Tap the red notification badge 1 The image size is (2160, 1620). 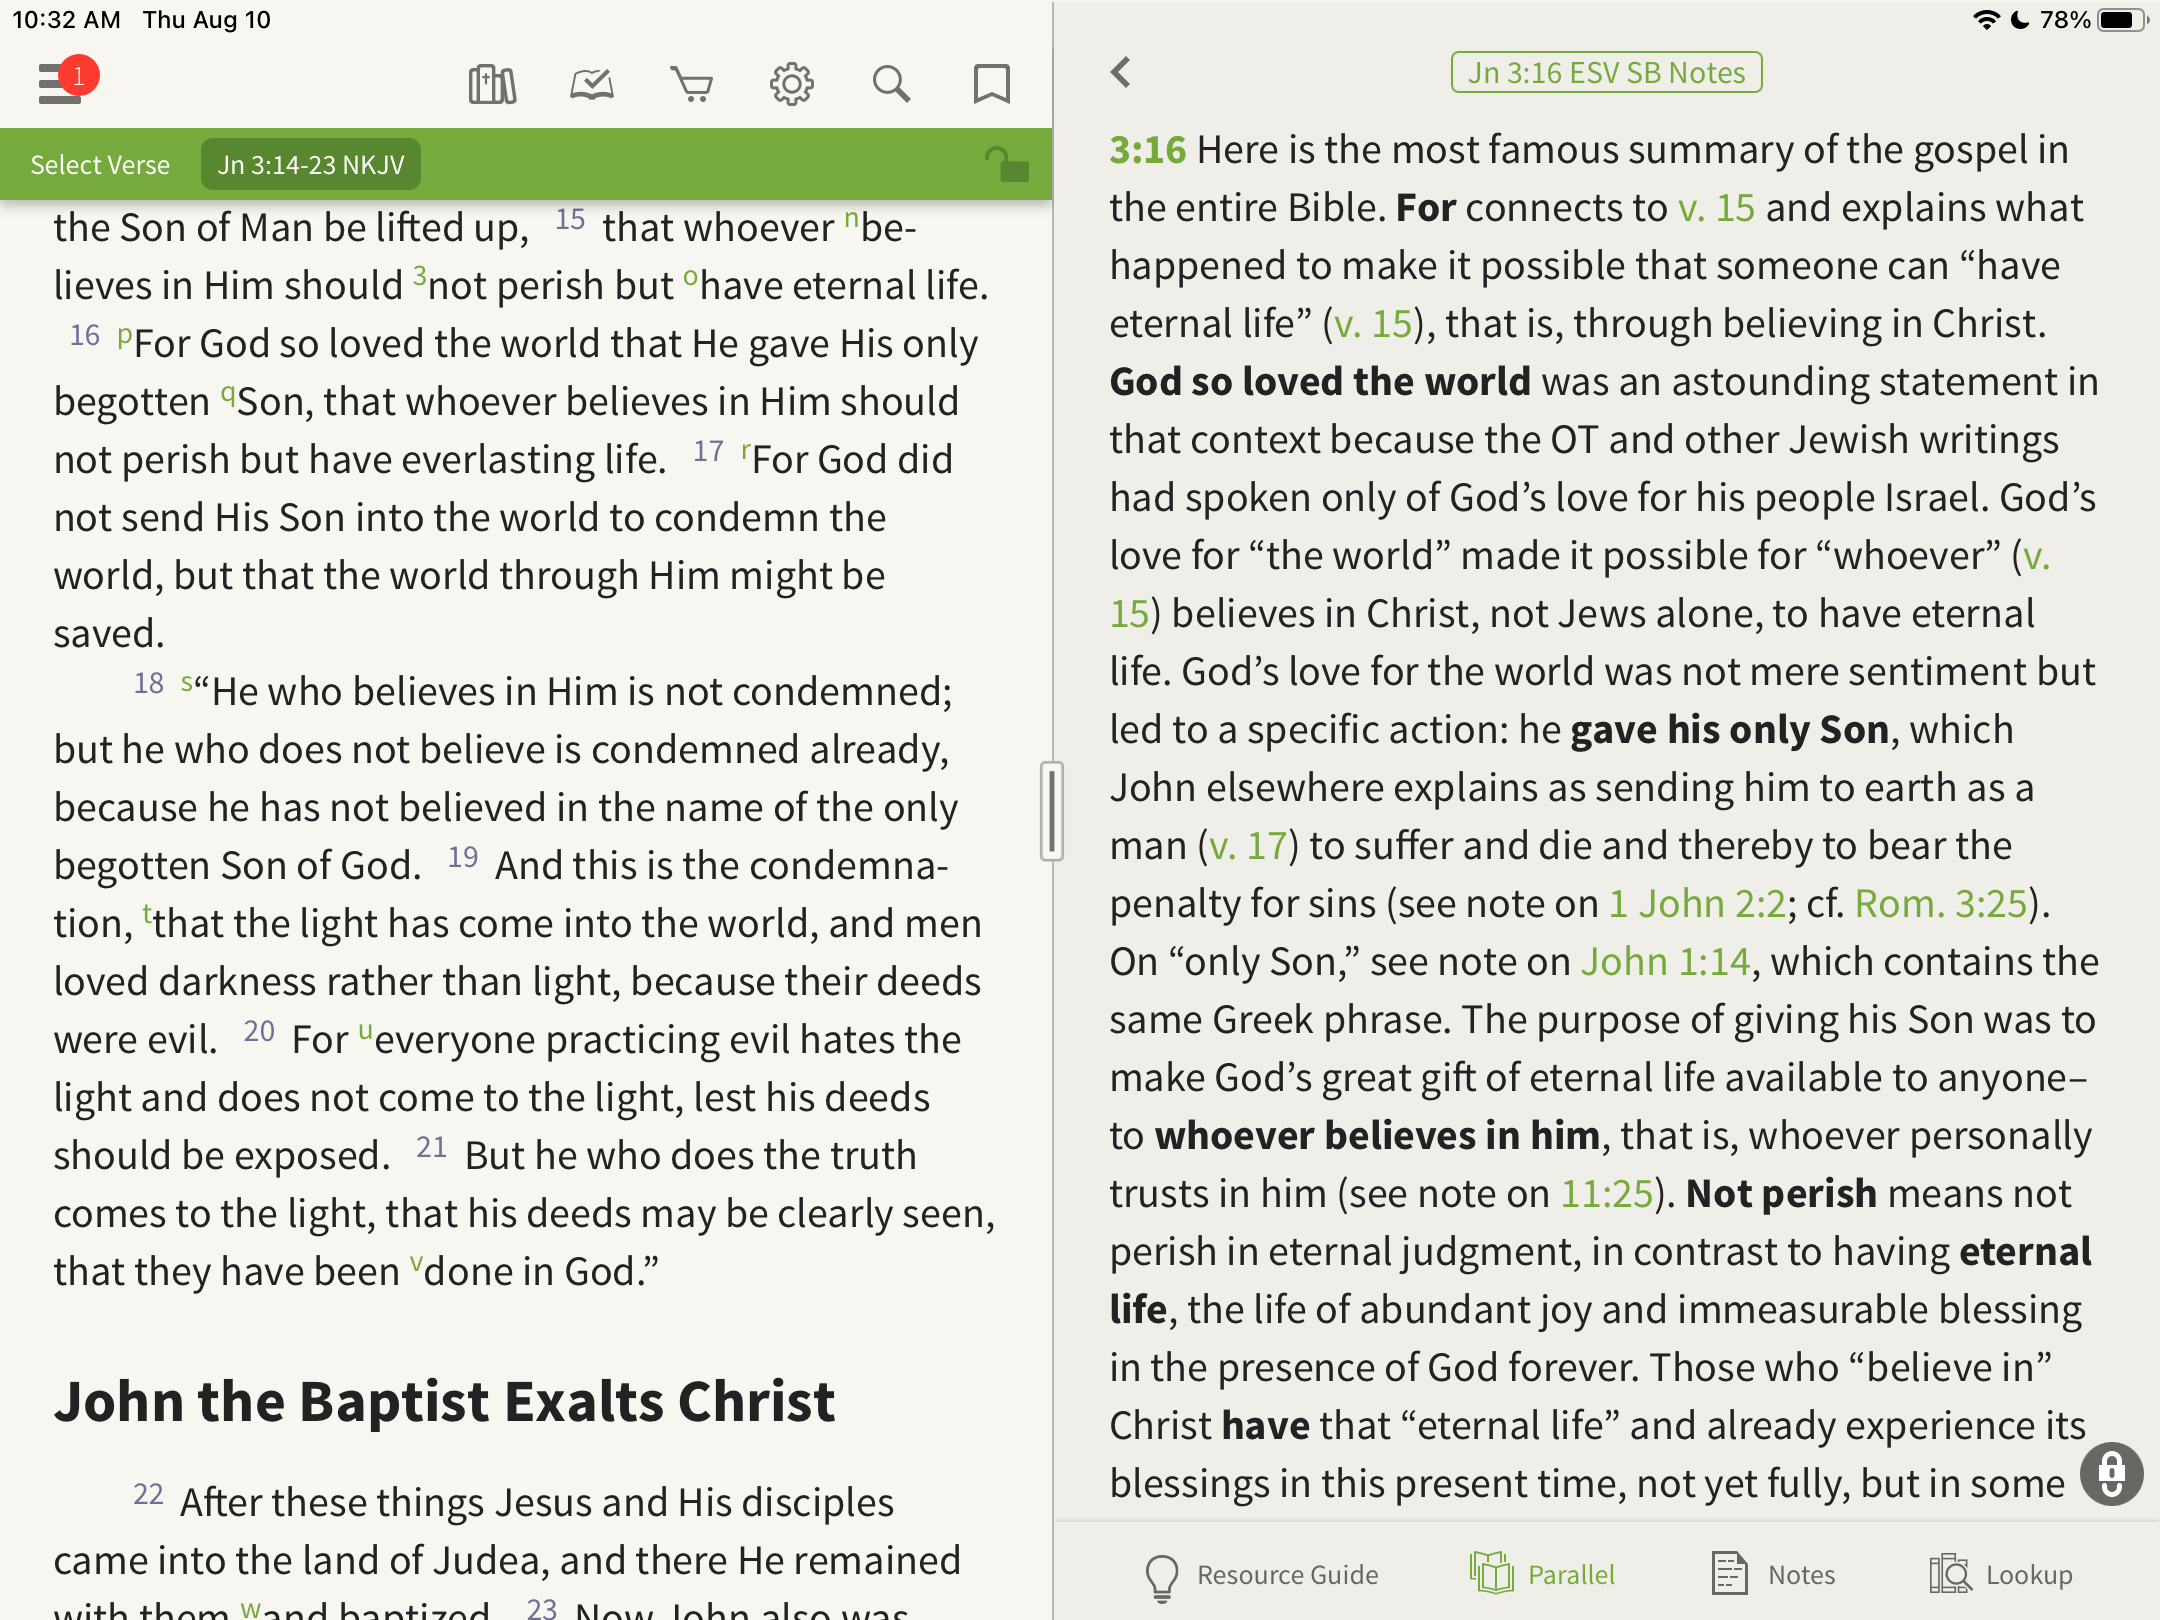click(x=78, y=76)
